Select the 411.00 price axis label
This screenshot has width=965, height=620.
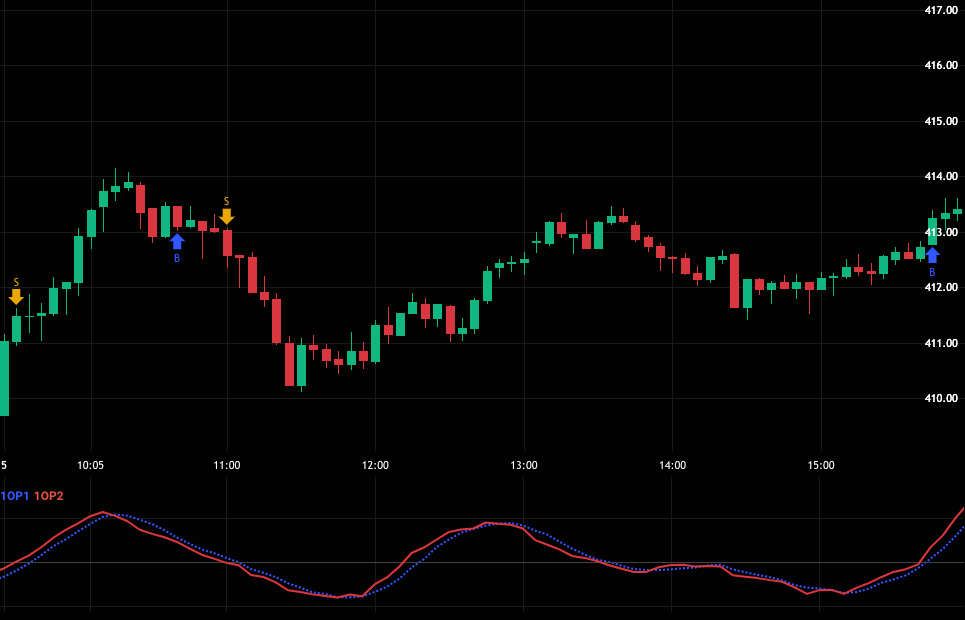click(x=942, y=343)
